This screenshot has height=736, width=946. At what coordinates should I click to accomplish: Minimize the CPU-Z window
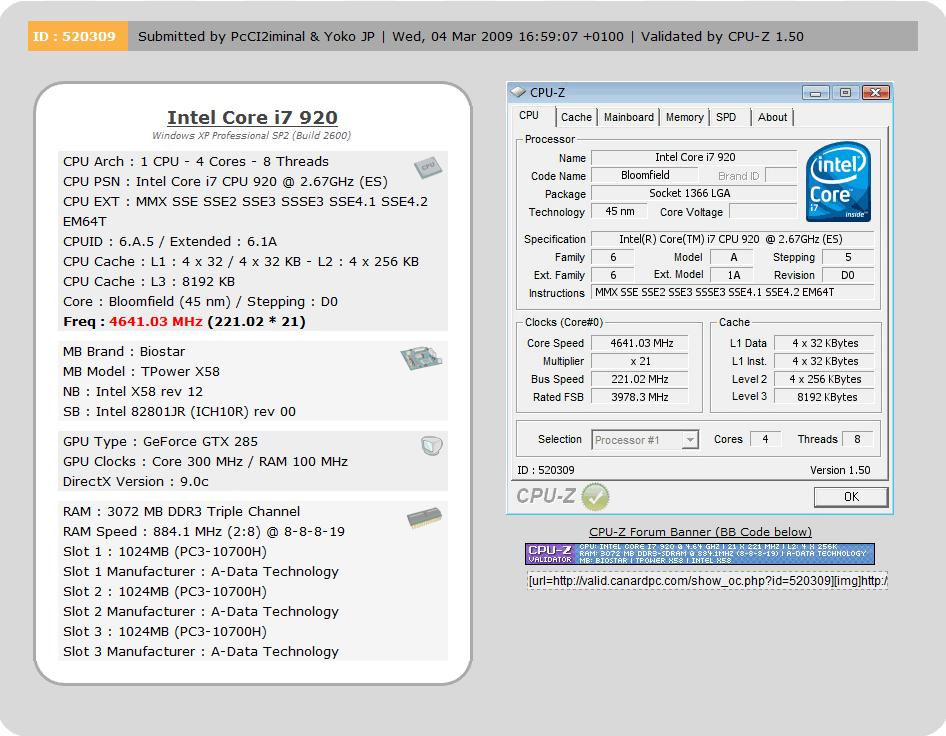tap(816, 93)
